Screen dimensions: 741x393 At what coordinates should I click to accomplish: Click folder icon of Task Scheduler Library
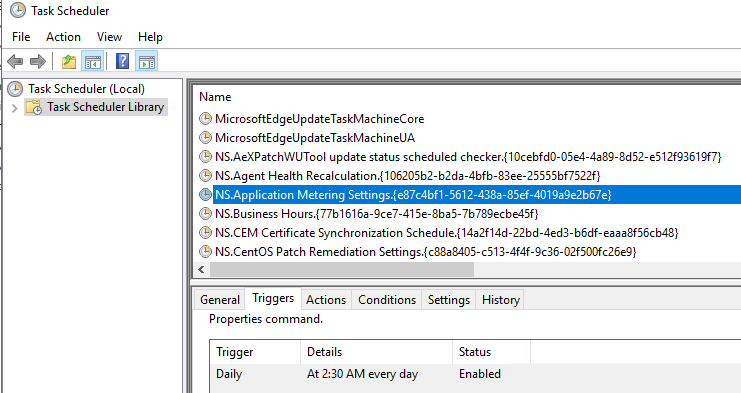click(34, 107)
